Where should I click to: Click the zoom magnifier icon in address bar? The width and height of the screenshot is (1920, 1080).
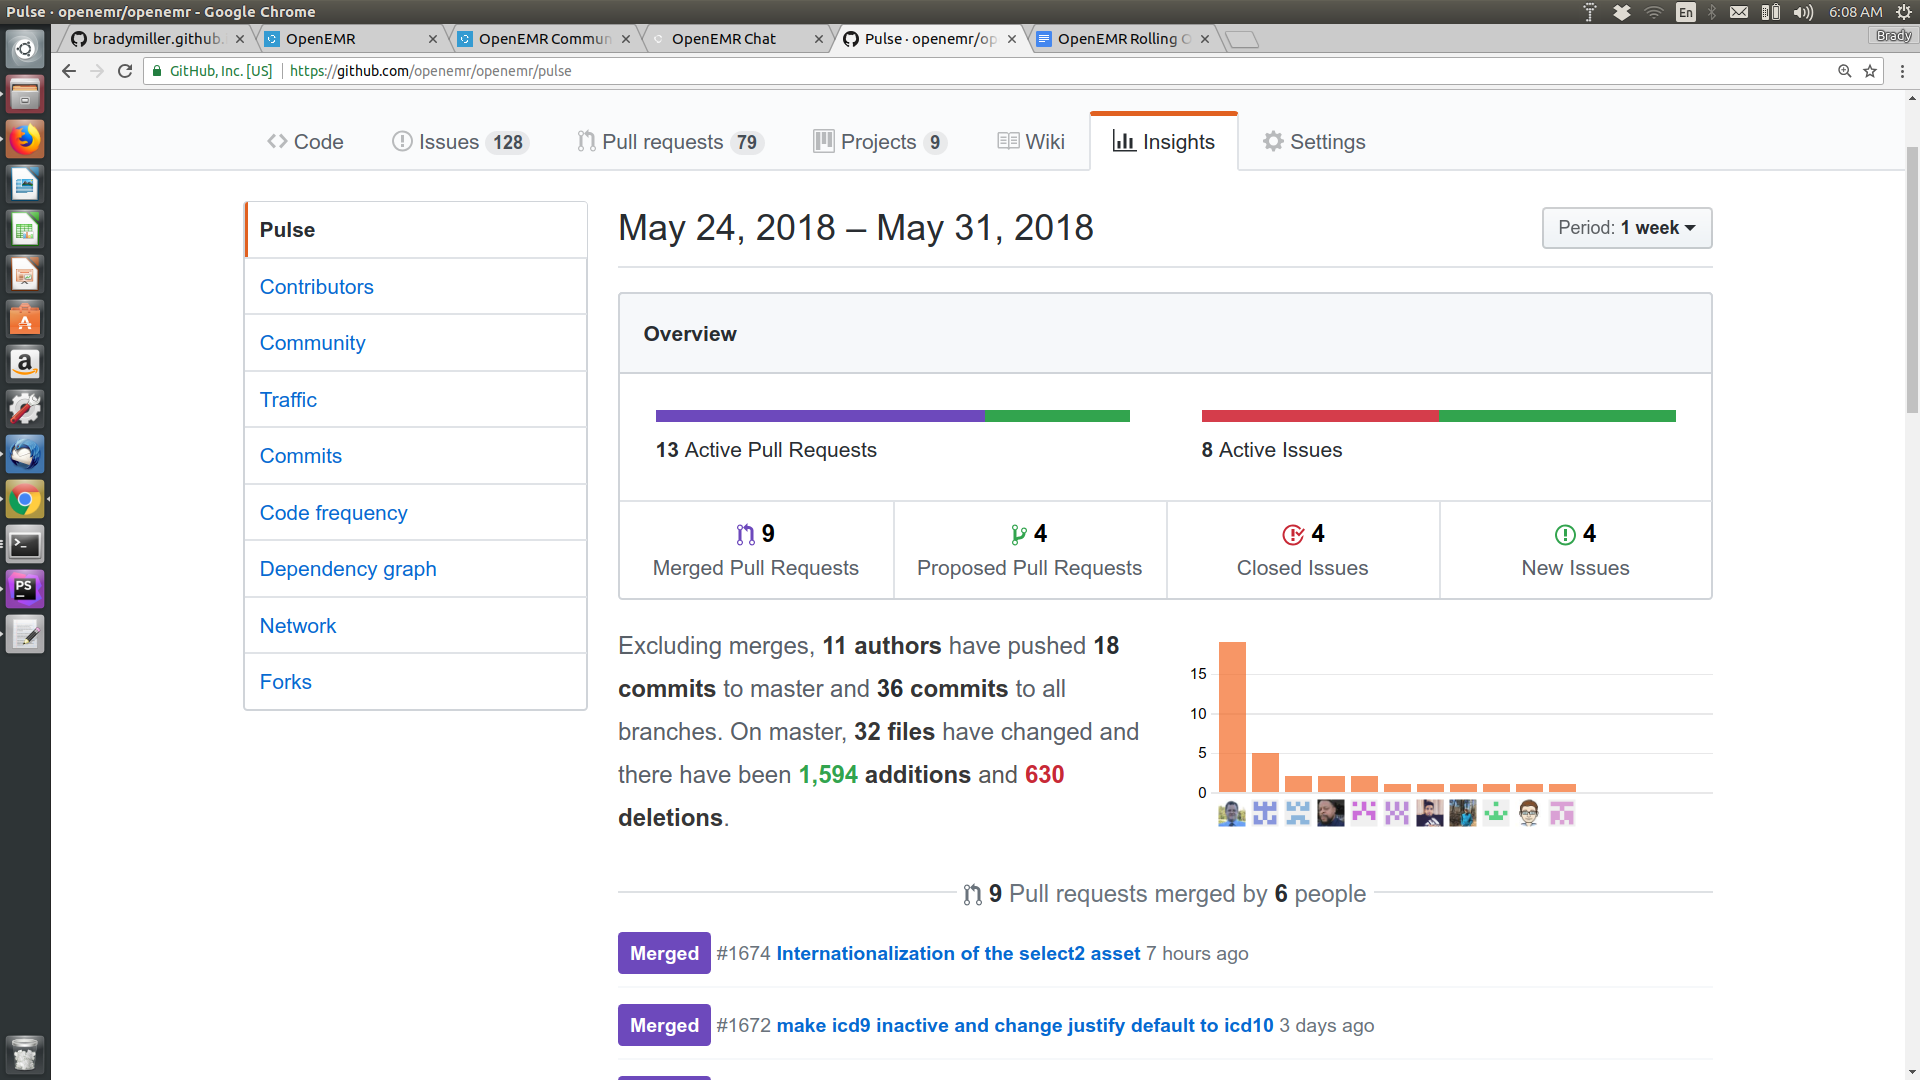pyautogui.click(x=1844, y=71)
